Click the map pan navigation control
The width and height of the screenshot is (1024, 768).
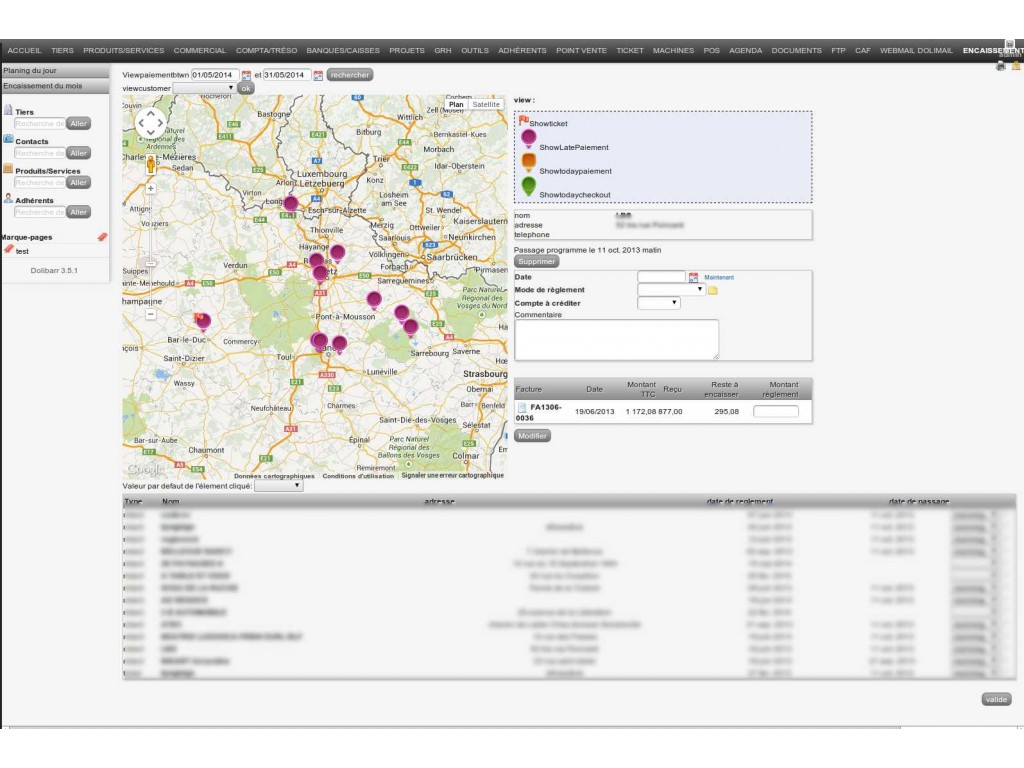(151, 124)
